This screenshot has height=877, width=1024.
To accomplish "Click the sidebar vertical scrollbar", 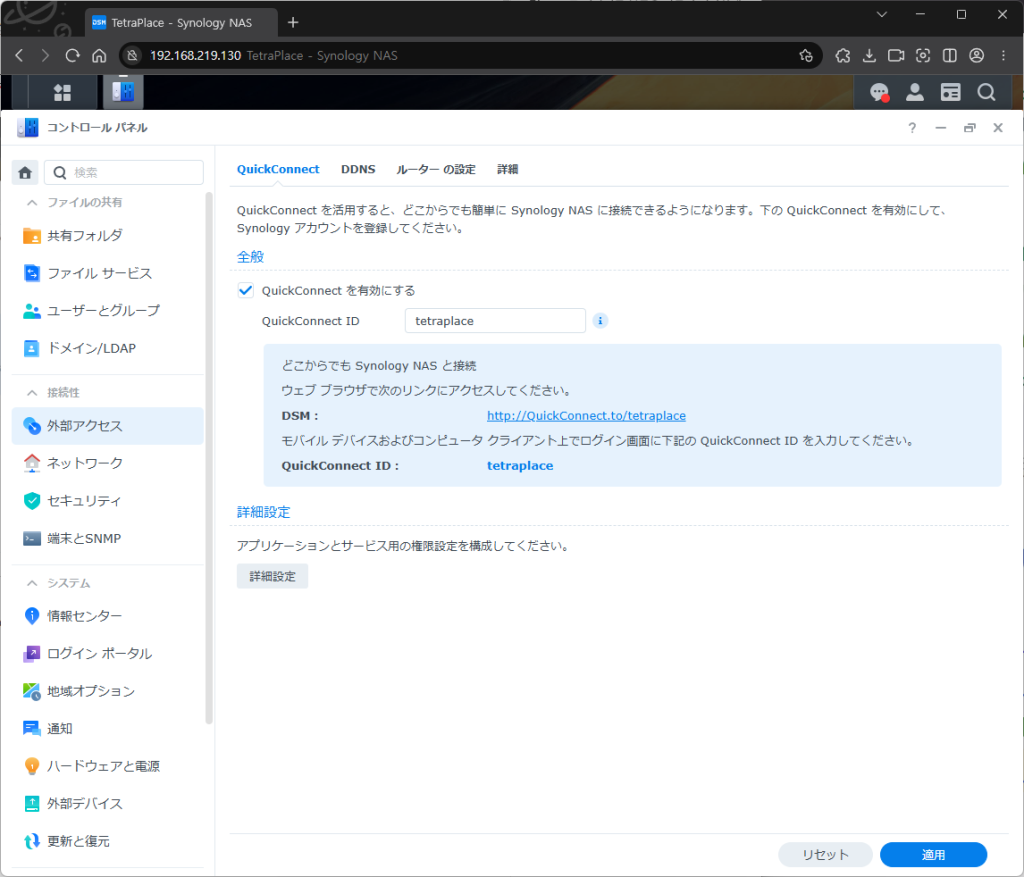I will (x=209, y=457).
